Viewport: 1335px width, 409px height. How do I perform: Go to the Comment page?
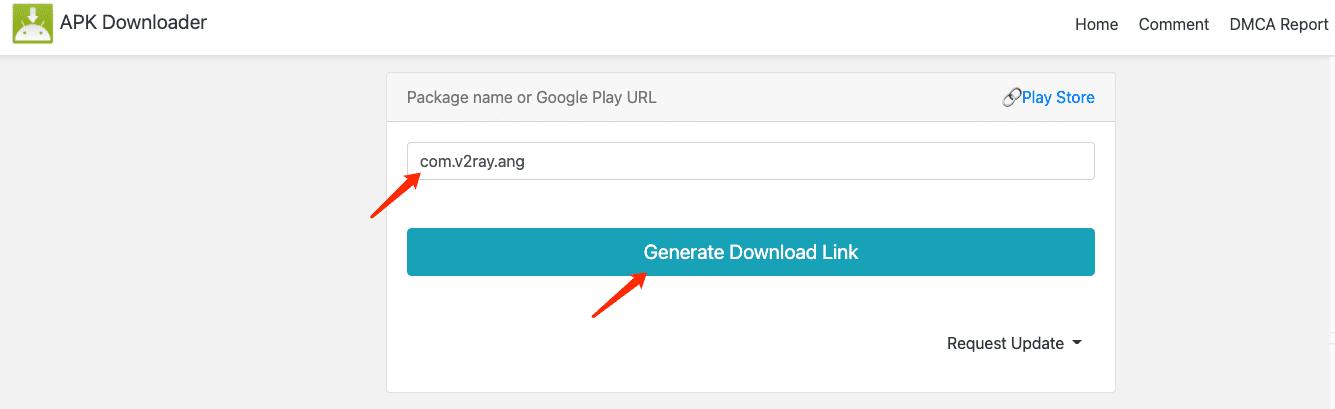point(1174,24)
